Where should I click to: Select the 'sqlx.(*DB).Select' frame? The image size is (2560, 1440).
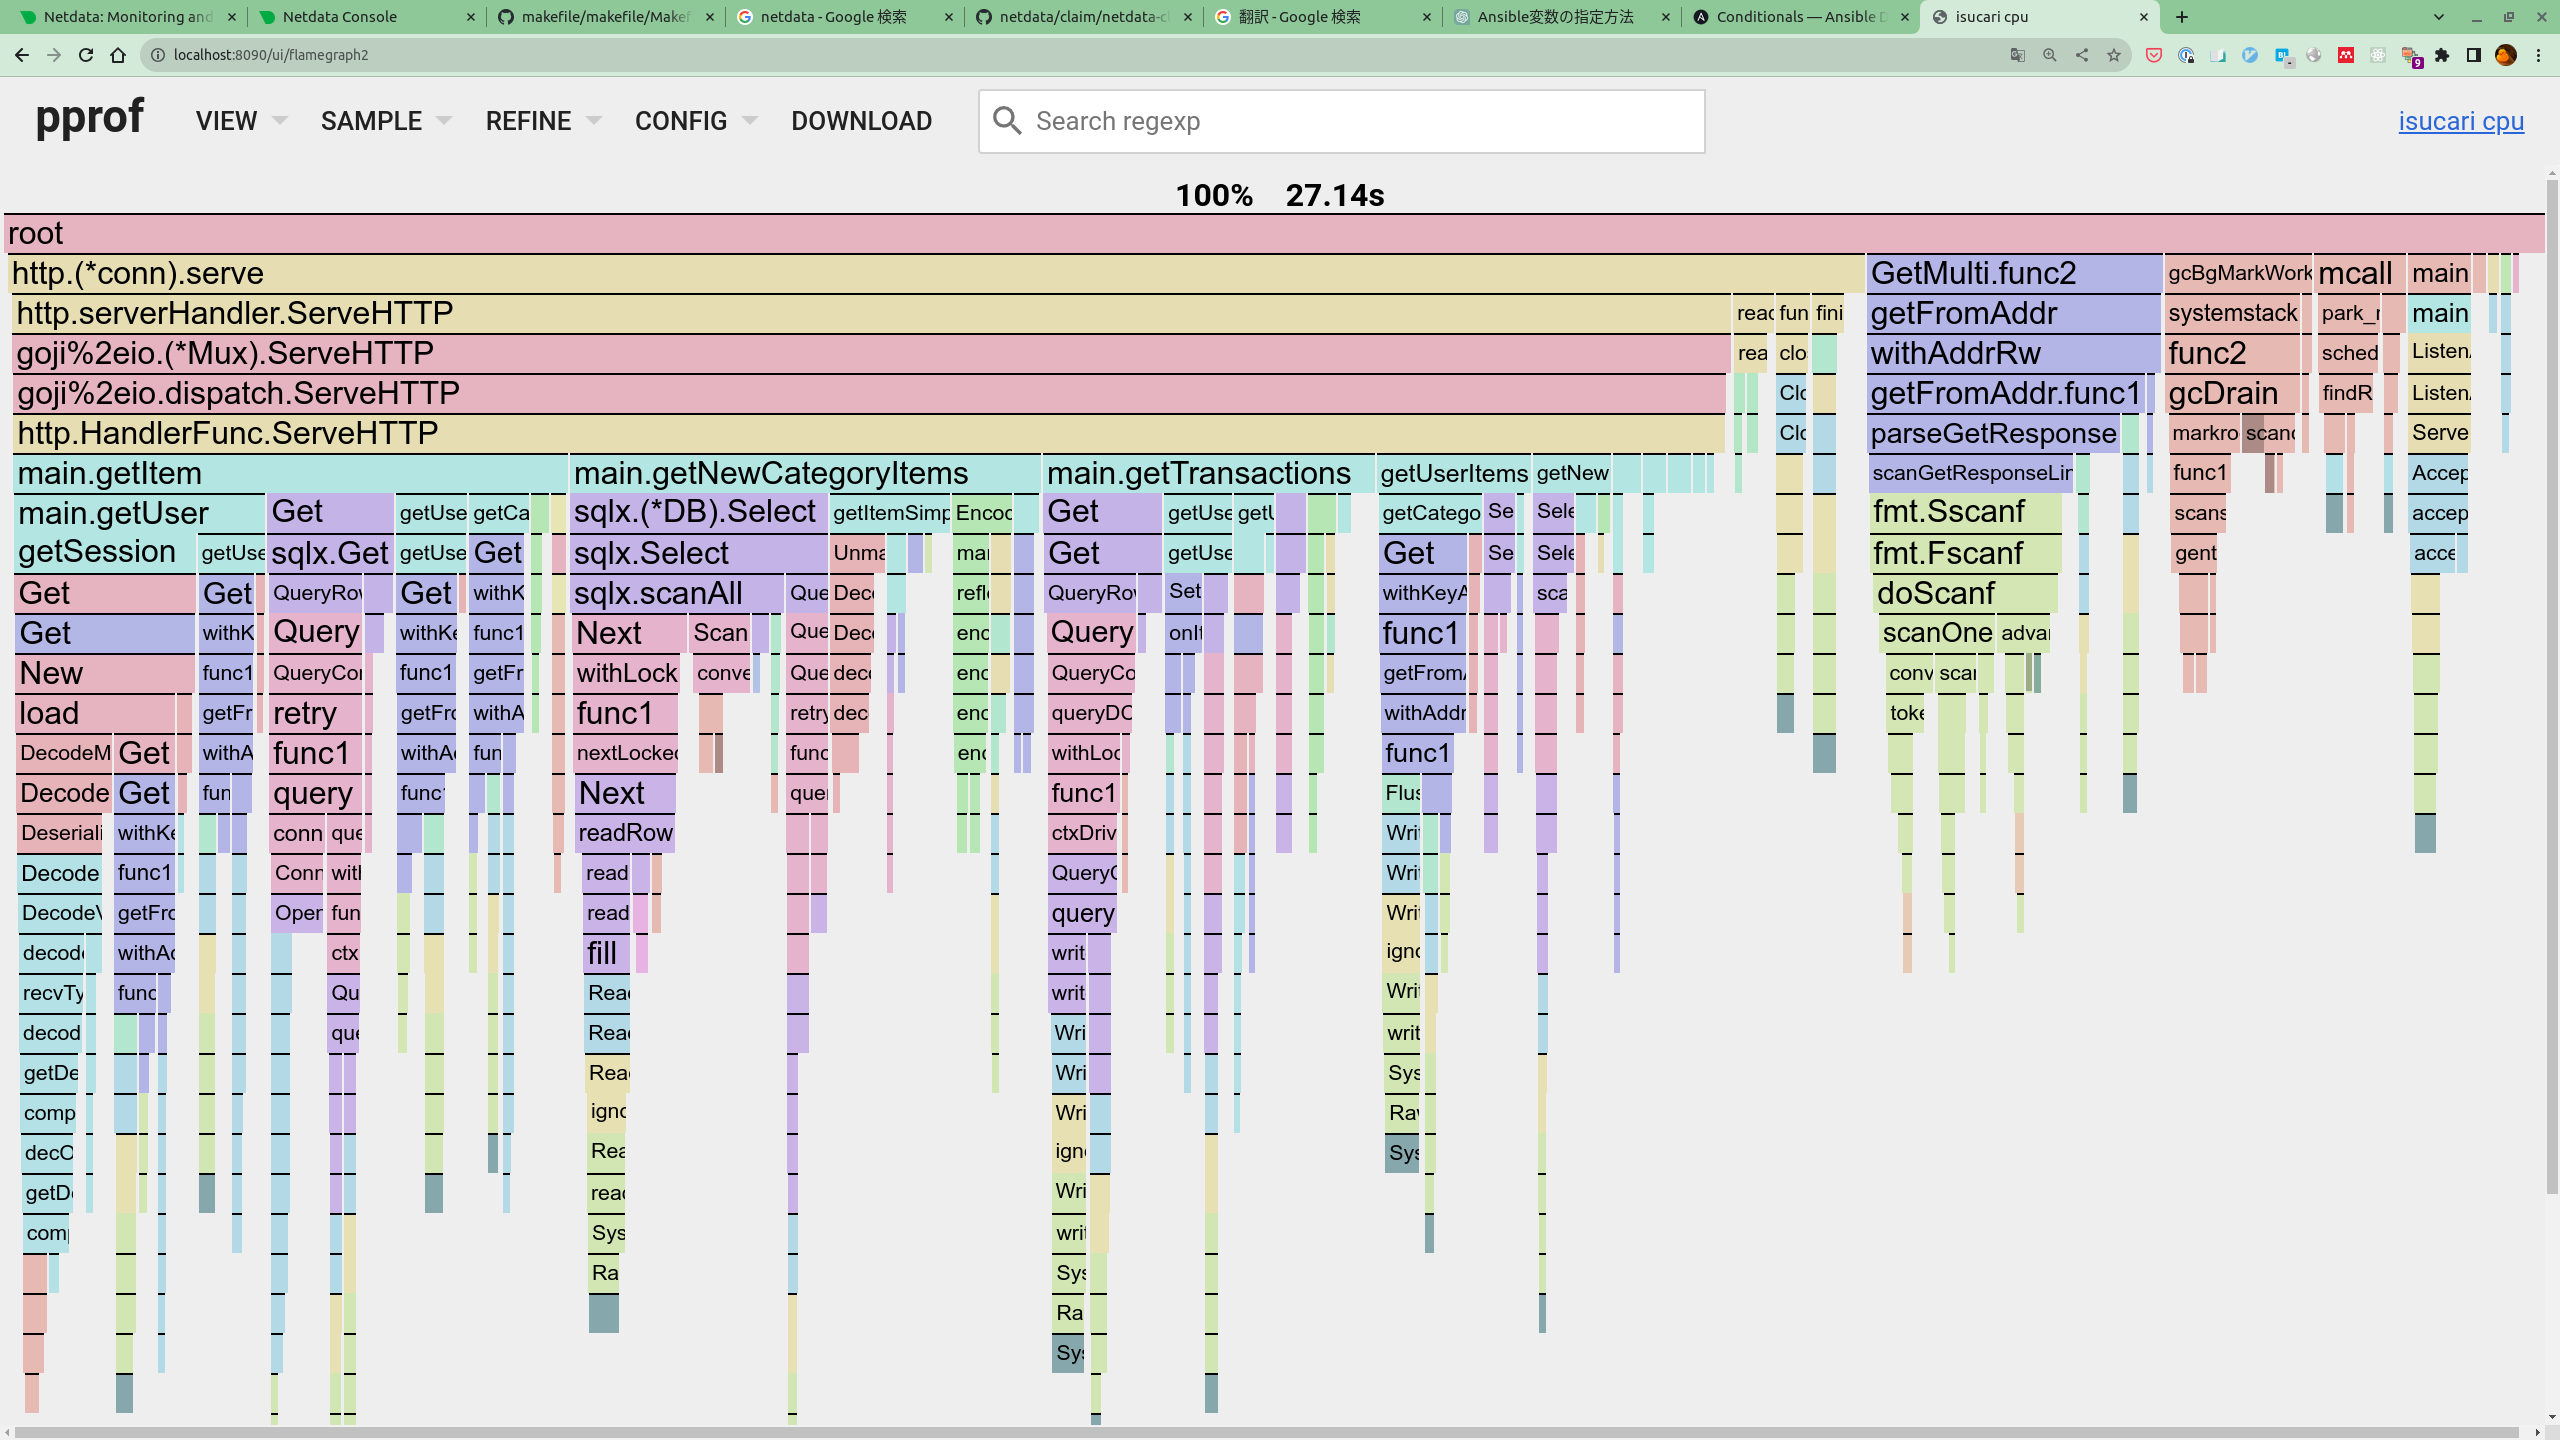699,512
